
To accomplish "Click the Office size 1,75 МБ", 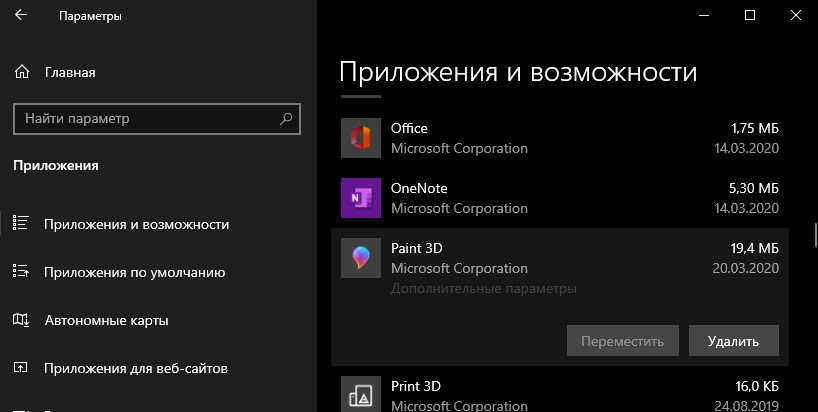I will point(755,128).
